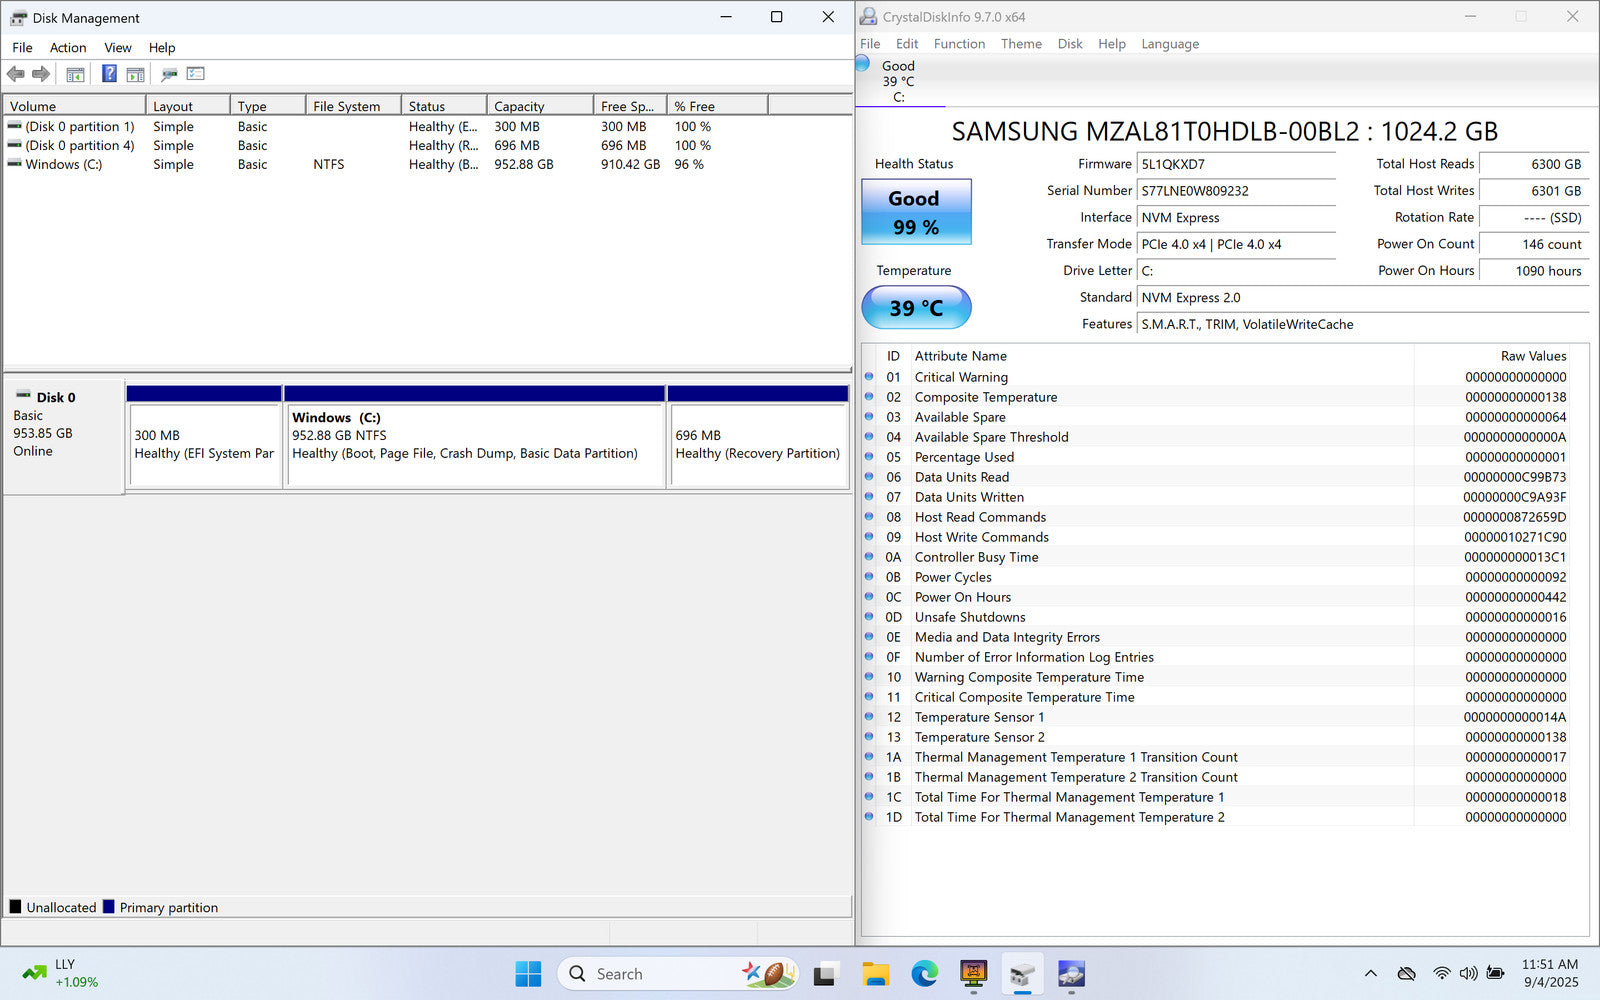Open the Function menu in CrystalDiskInfo
The height and width of the screenshot is (1000, 1600).
[x=959, y=44]
